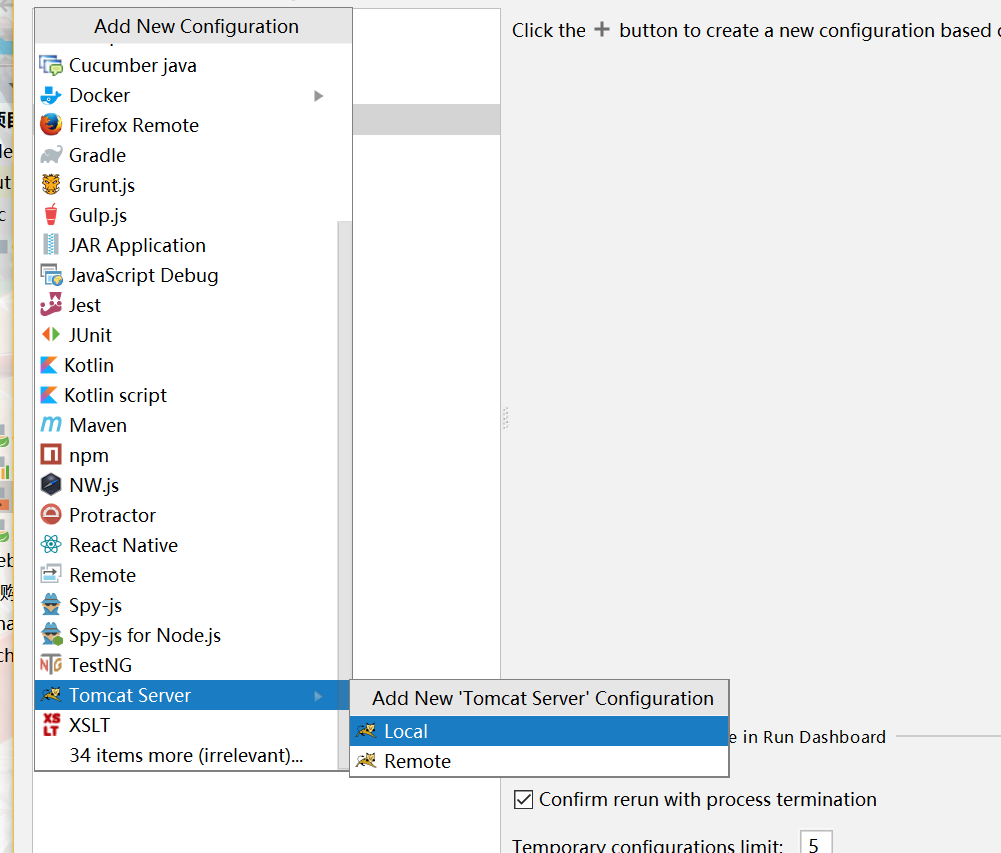Click the React Native atom icon
The height and width of the screenshot is (853, 1001).
(51, 545)
